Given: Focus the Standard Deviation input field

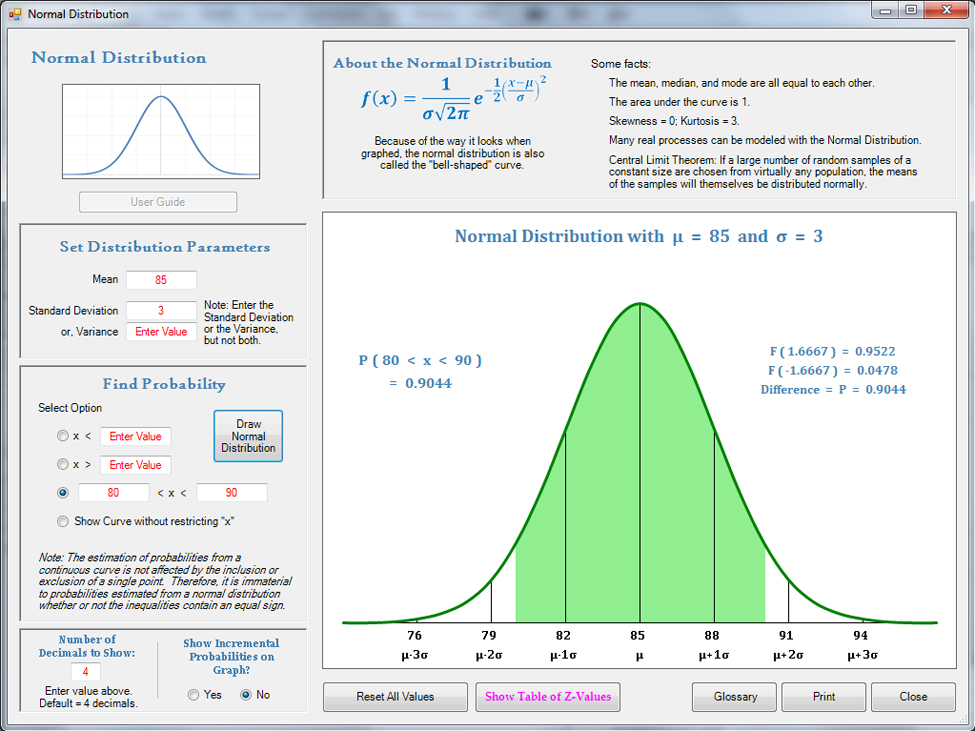Looking at the screenshot, I should [161, 311].
